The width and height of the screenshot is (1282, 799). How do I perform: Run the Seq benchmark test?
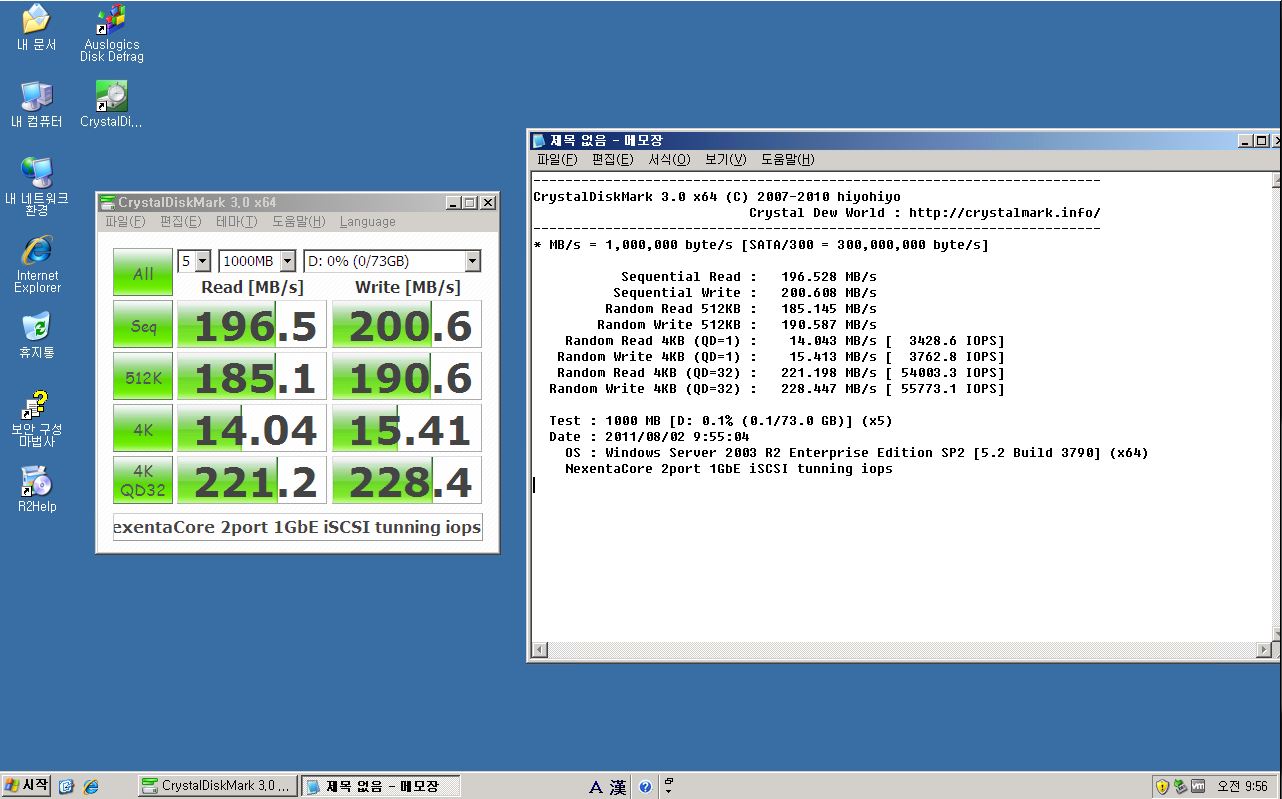tap(143, 326)
